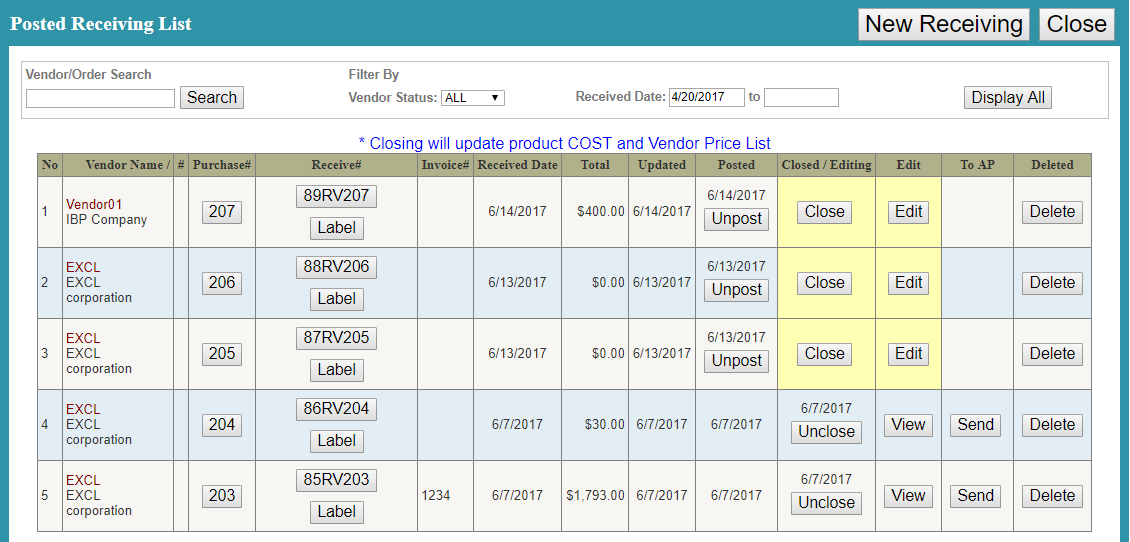Open purchase order 206

point(222,283)
